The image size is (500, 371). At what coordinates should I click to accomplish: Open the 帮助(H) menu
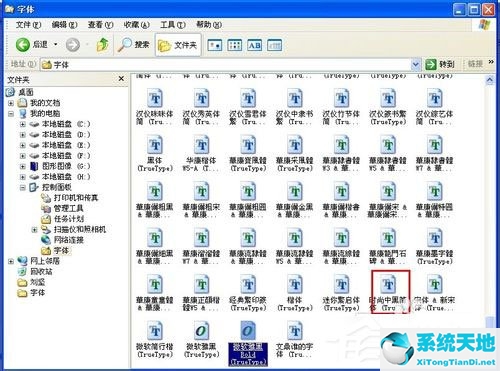point(209,25)
